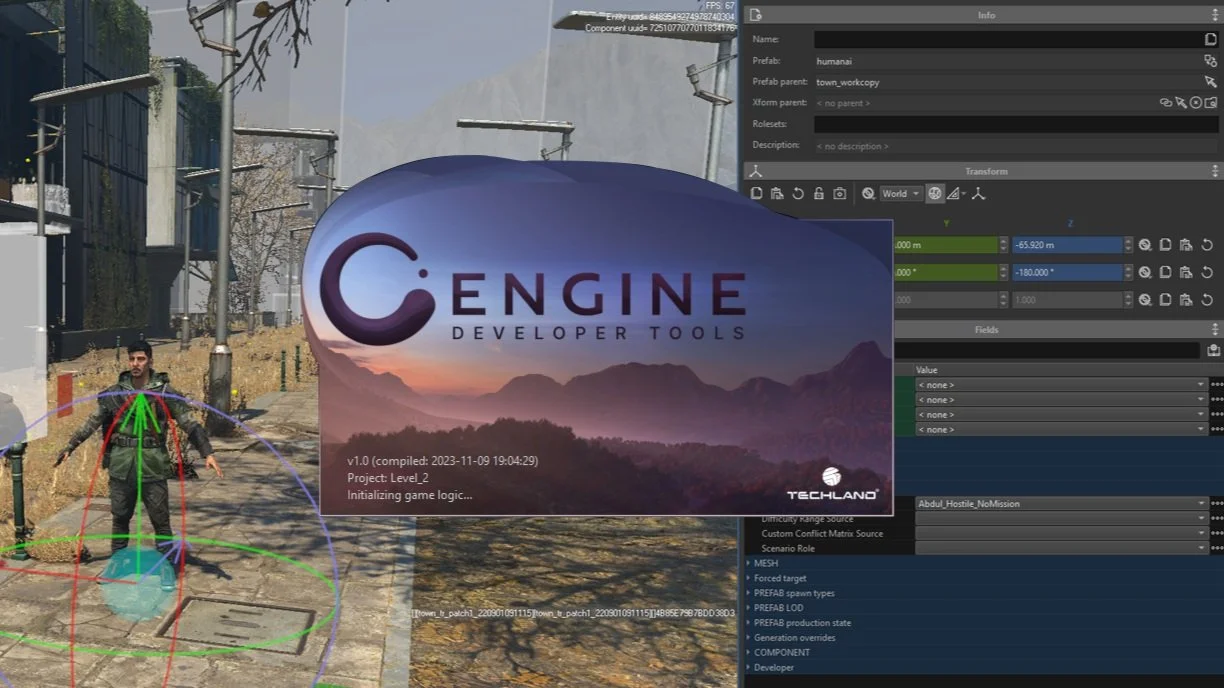Paste values on the -65.920 m position row
This screenshot has height=688, width=1224.
point(1186,245)
